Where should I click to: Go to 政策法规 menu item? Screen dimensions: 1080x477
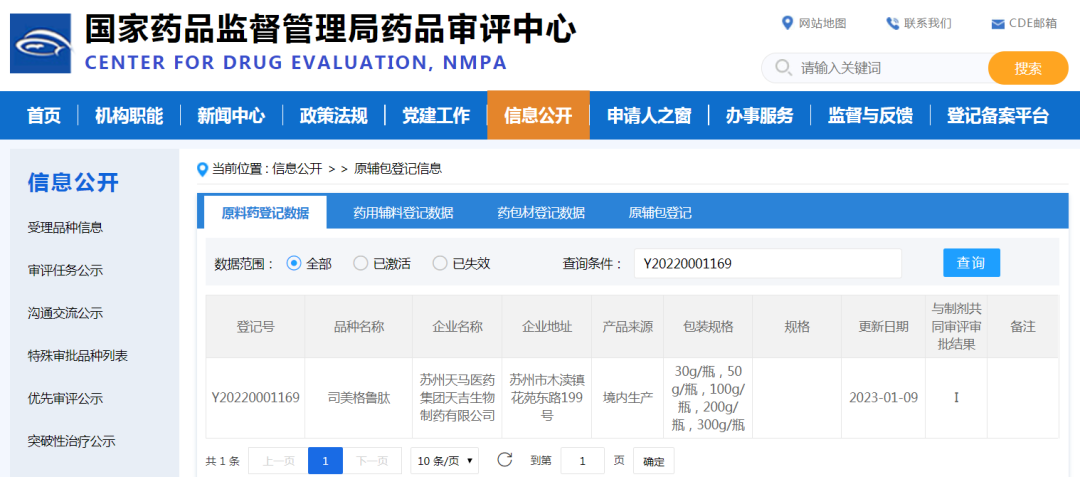coord(333,115)
